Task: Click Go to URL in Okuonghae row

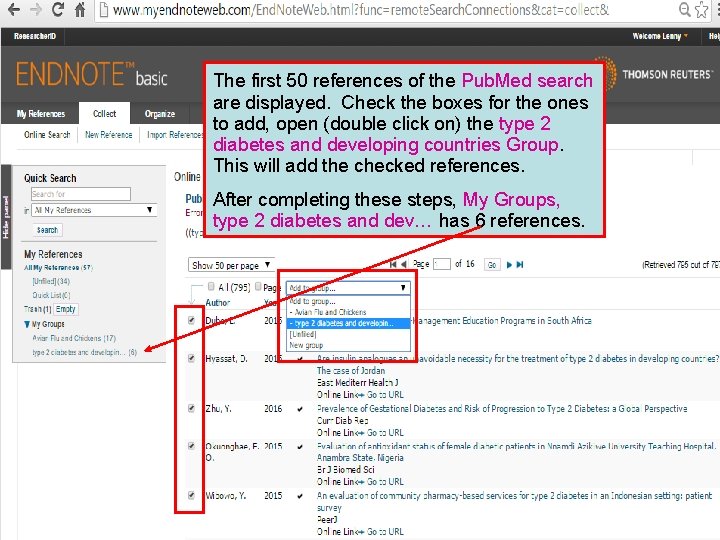Action: click(385, 482)
